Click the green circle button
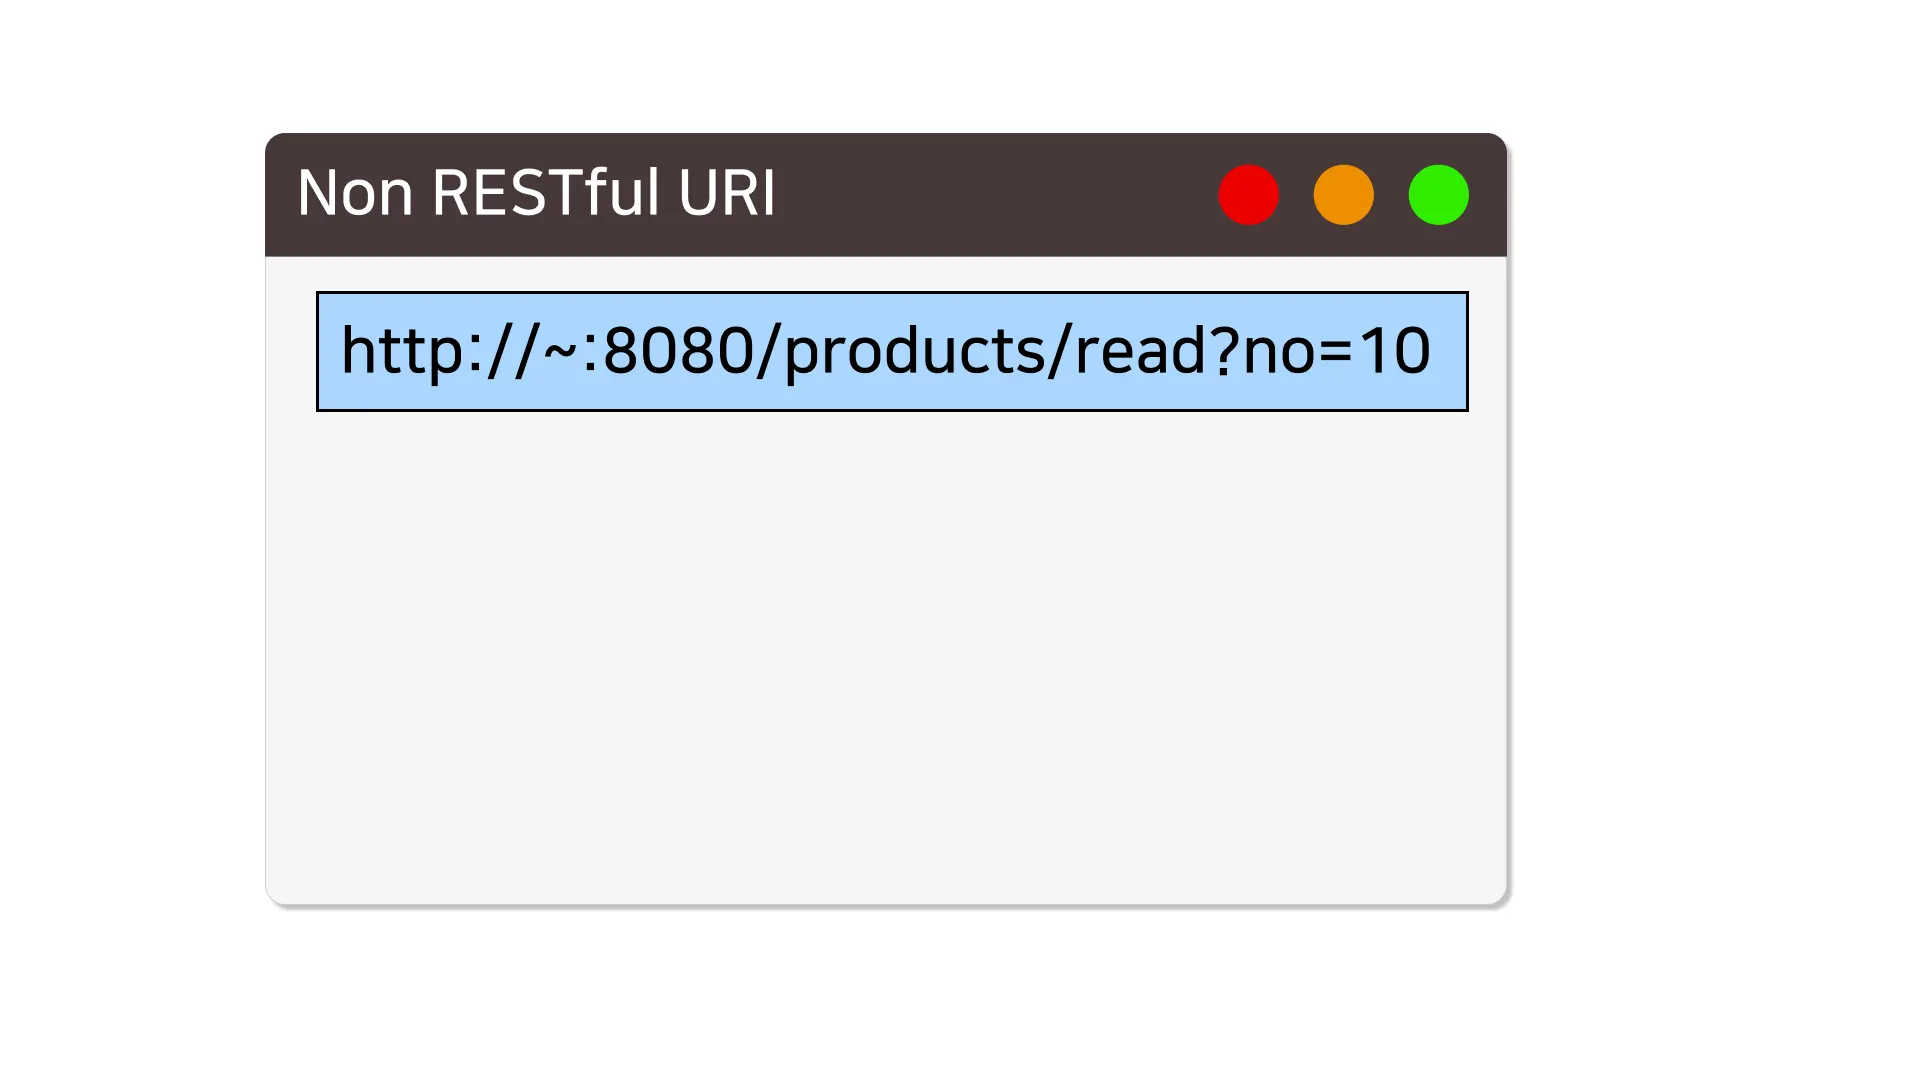The height and width of the screenshot is (1080, 1920). pos(1438,195)
